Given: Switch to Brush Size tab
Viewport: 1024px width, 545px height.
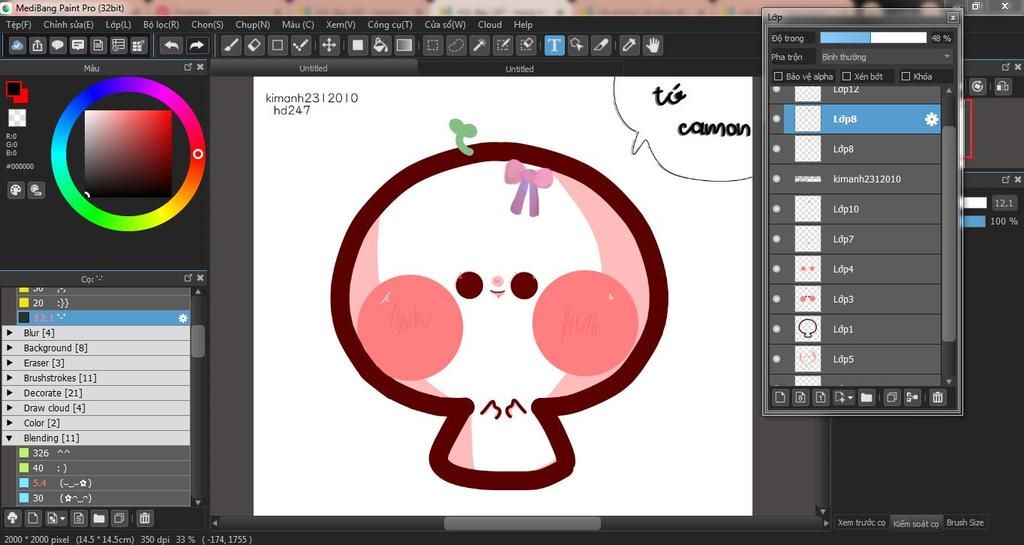Looking at the screenshot, I should coord(965,523).
